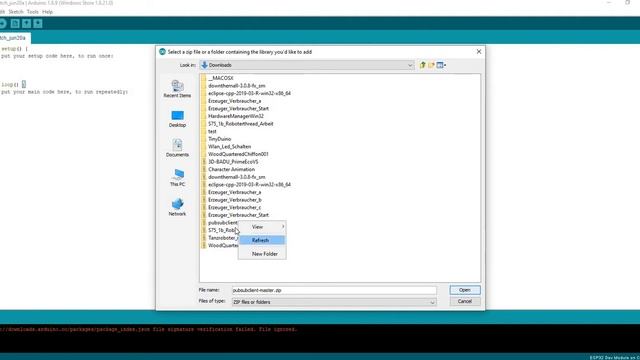Jump to Desktop in the dialog sidebar
640x360 pixels.
click(x=177, y=118)
